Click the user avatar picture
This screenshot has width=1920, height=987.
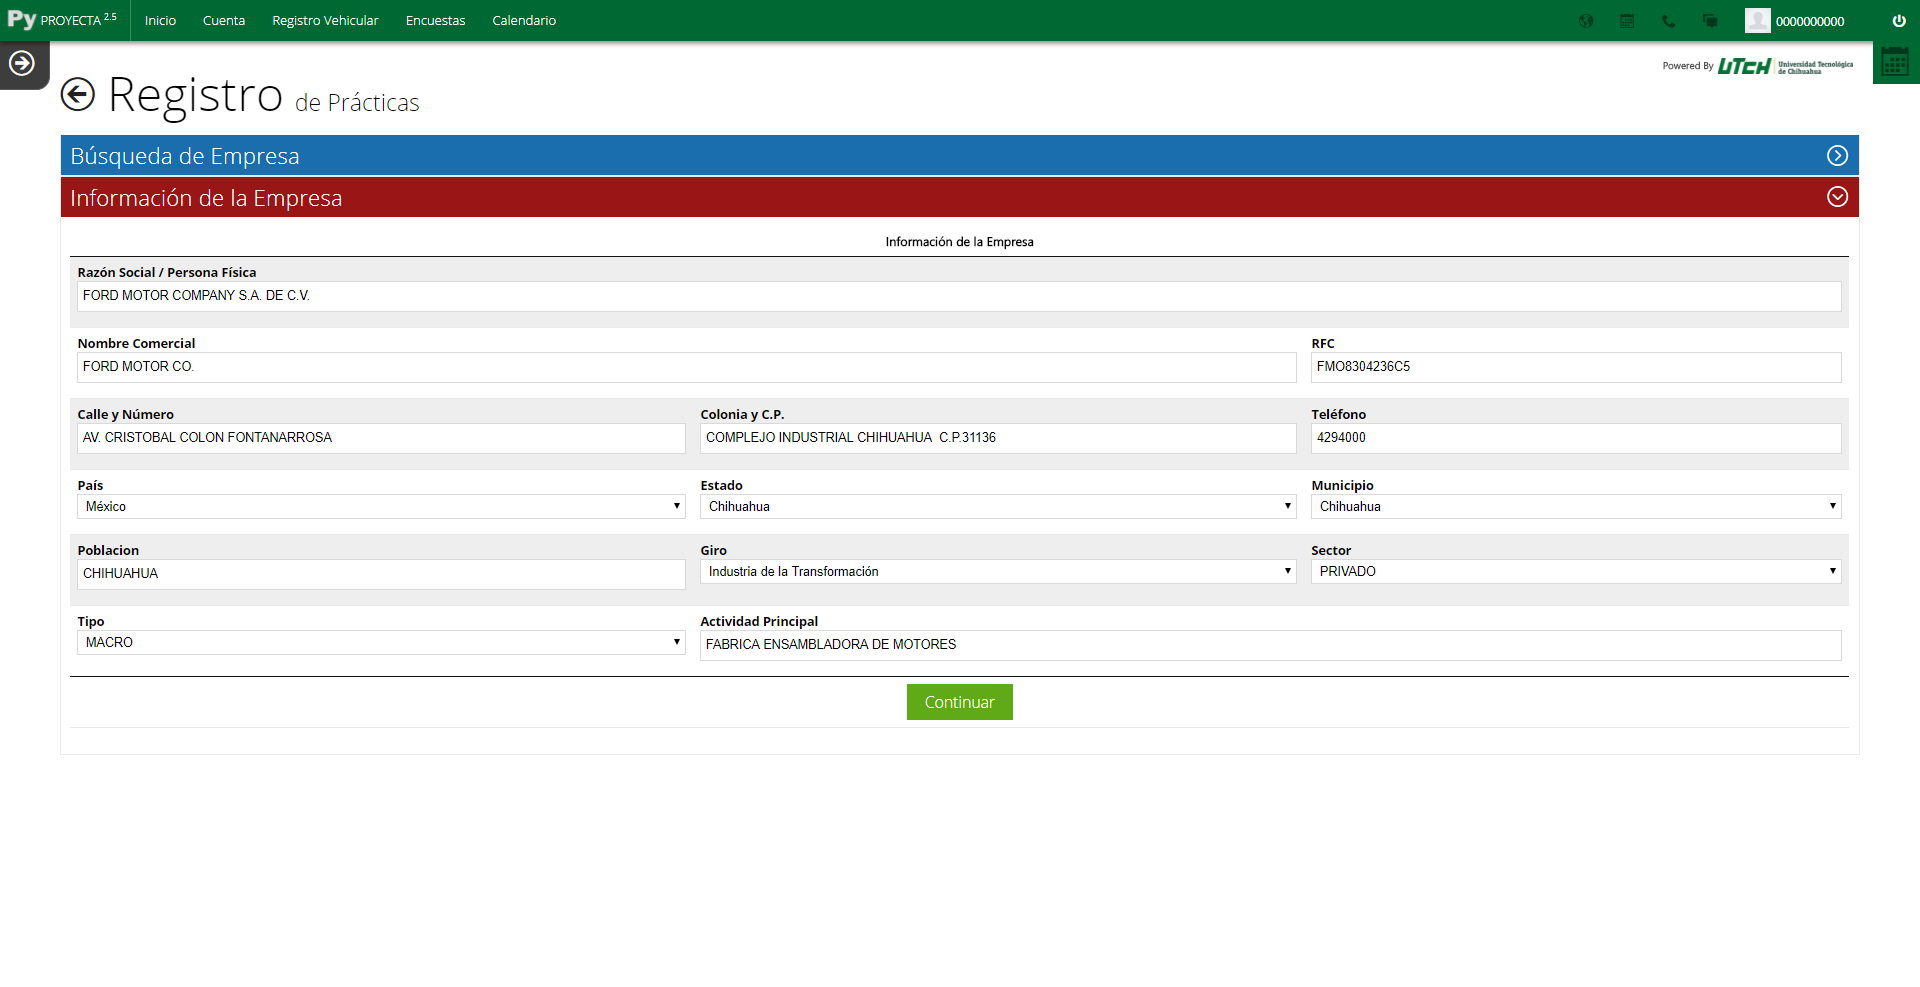(x=1757, y=21)
